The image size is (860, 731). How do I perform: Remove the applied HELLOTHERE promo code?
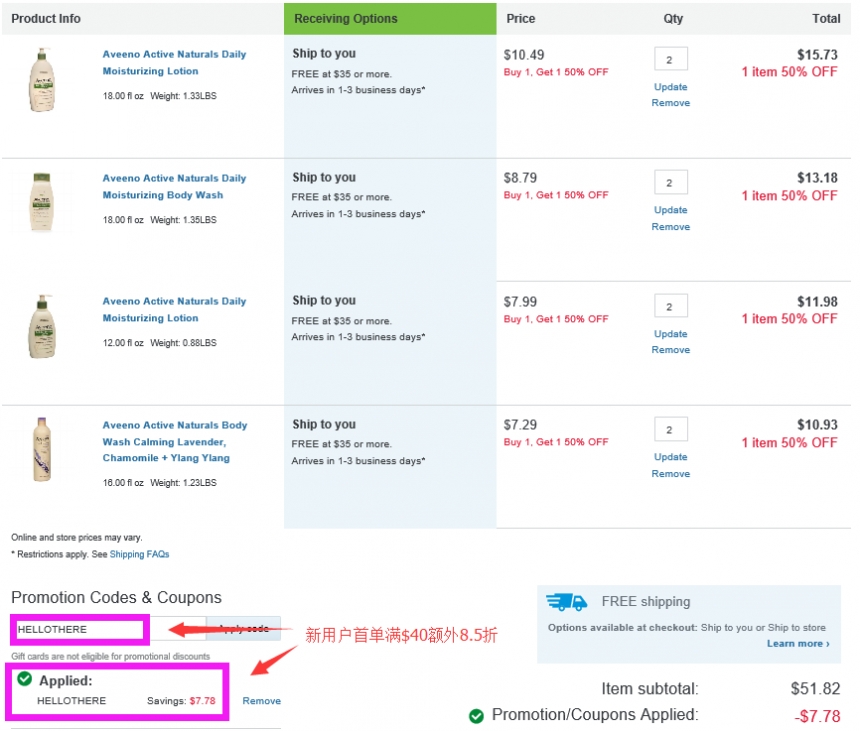261,701
